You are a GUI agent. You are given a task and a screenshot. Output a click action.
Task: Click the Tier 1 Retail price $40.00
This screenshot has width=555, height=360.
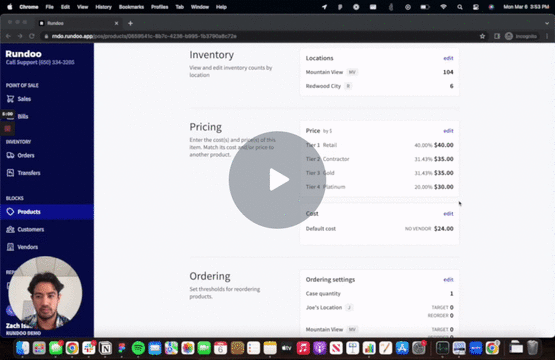[x=444, y=145]
